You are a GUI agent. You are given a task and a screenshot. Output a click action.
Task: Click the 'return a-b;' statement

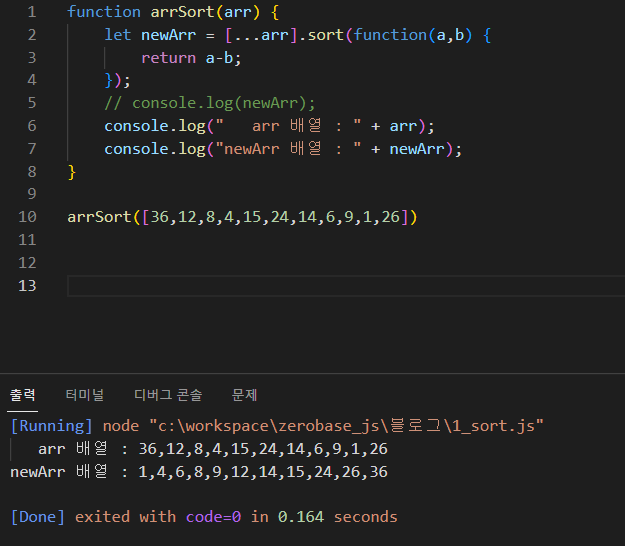(x=191, y=58)
